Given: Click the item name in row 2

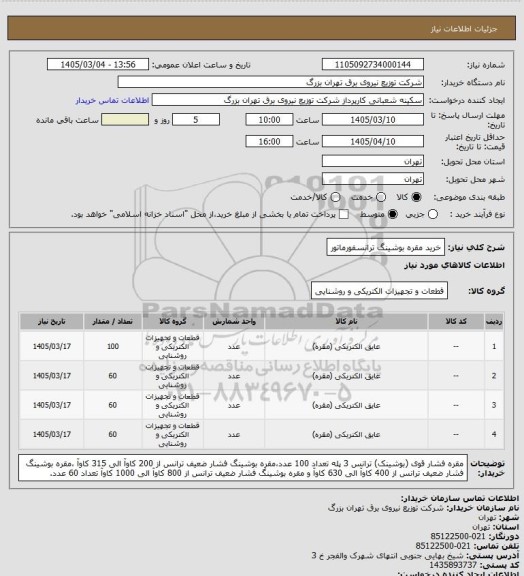Looking at the screenshot, I should tap(346, 376).
